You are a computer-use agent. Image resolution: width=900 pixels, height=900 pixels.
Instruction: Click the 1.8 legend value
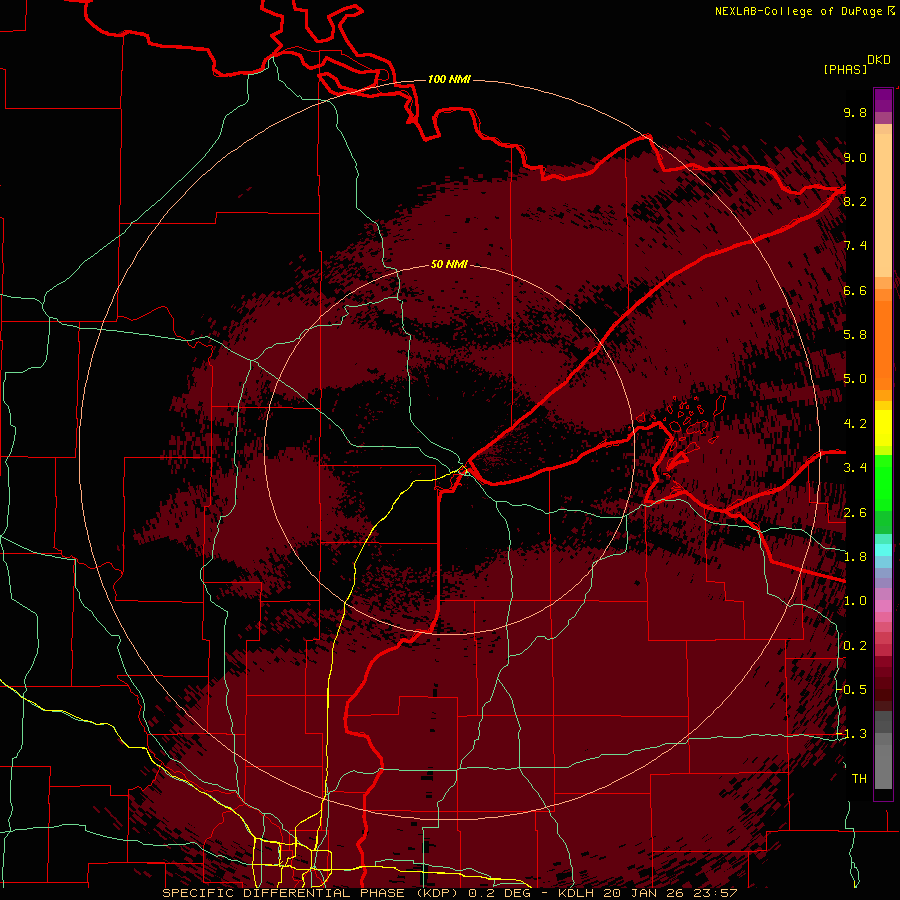point(855,557)
